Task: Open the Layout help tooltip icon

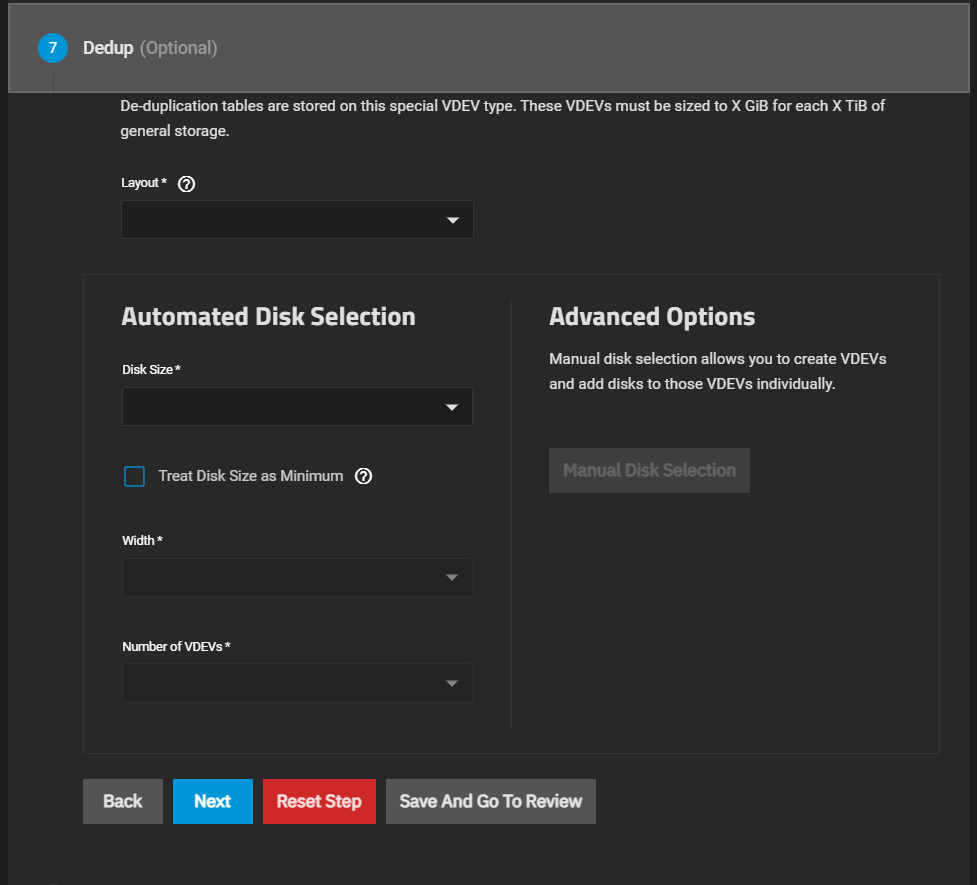Action: coord(185,184)
